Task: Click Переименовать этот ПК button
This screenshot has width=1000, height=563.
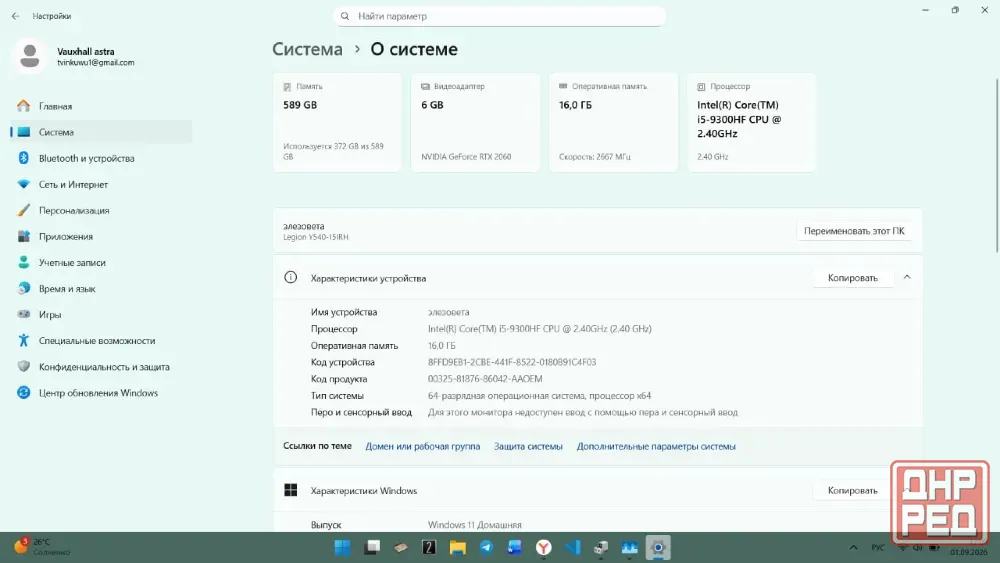Action: point(854,231)
